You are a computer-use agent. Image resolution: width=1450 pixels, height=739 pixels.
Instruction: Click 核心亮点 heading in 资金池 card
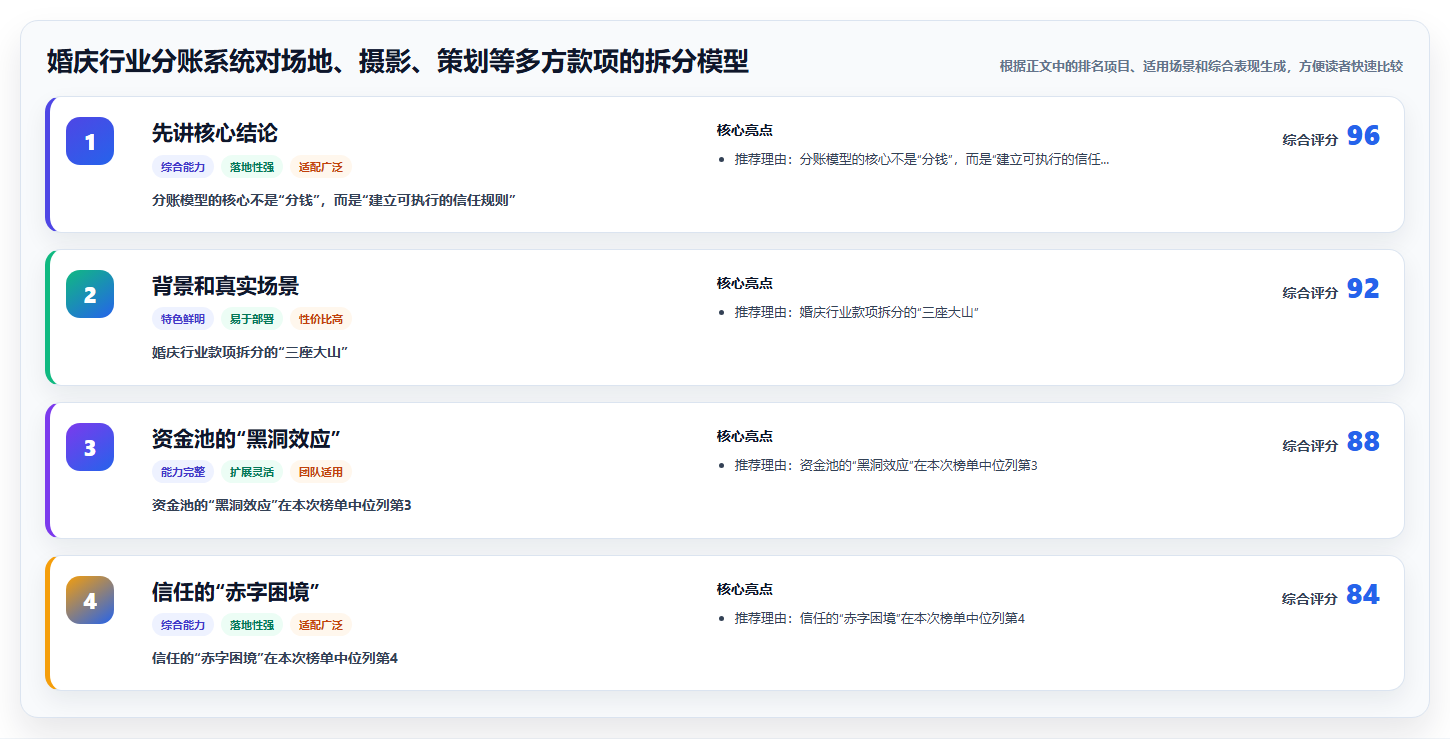[745, 436]
